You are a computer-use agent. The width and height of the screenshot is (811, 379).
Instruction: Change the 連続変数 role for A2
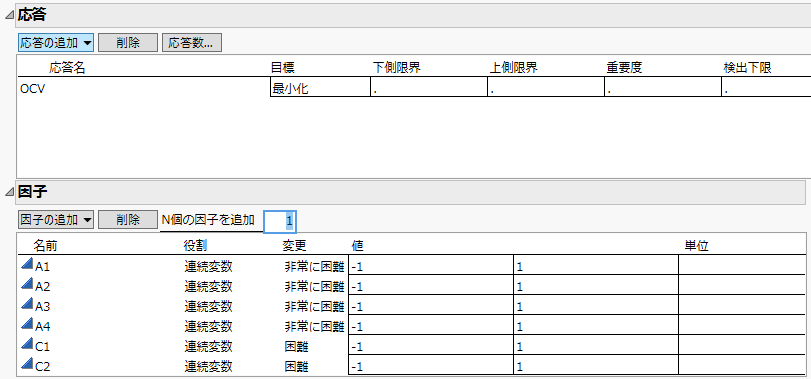coord(208,286)
